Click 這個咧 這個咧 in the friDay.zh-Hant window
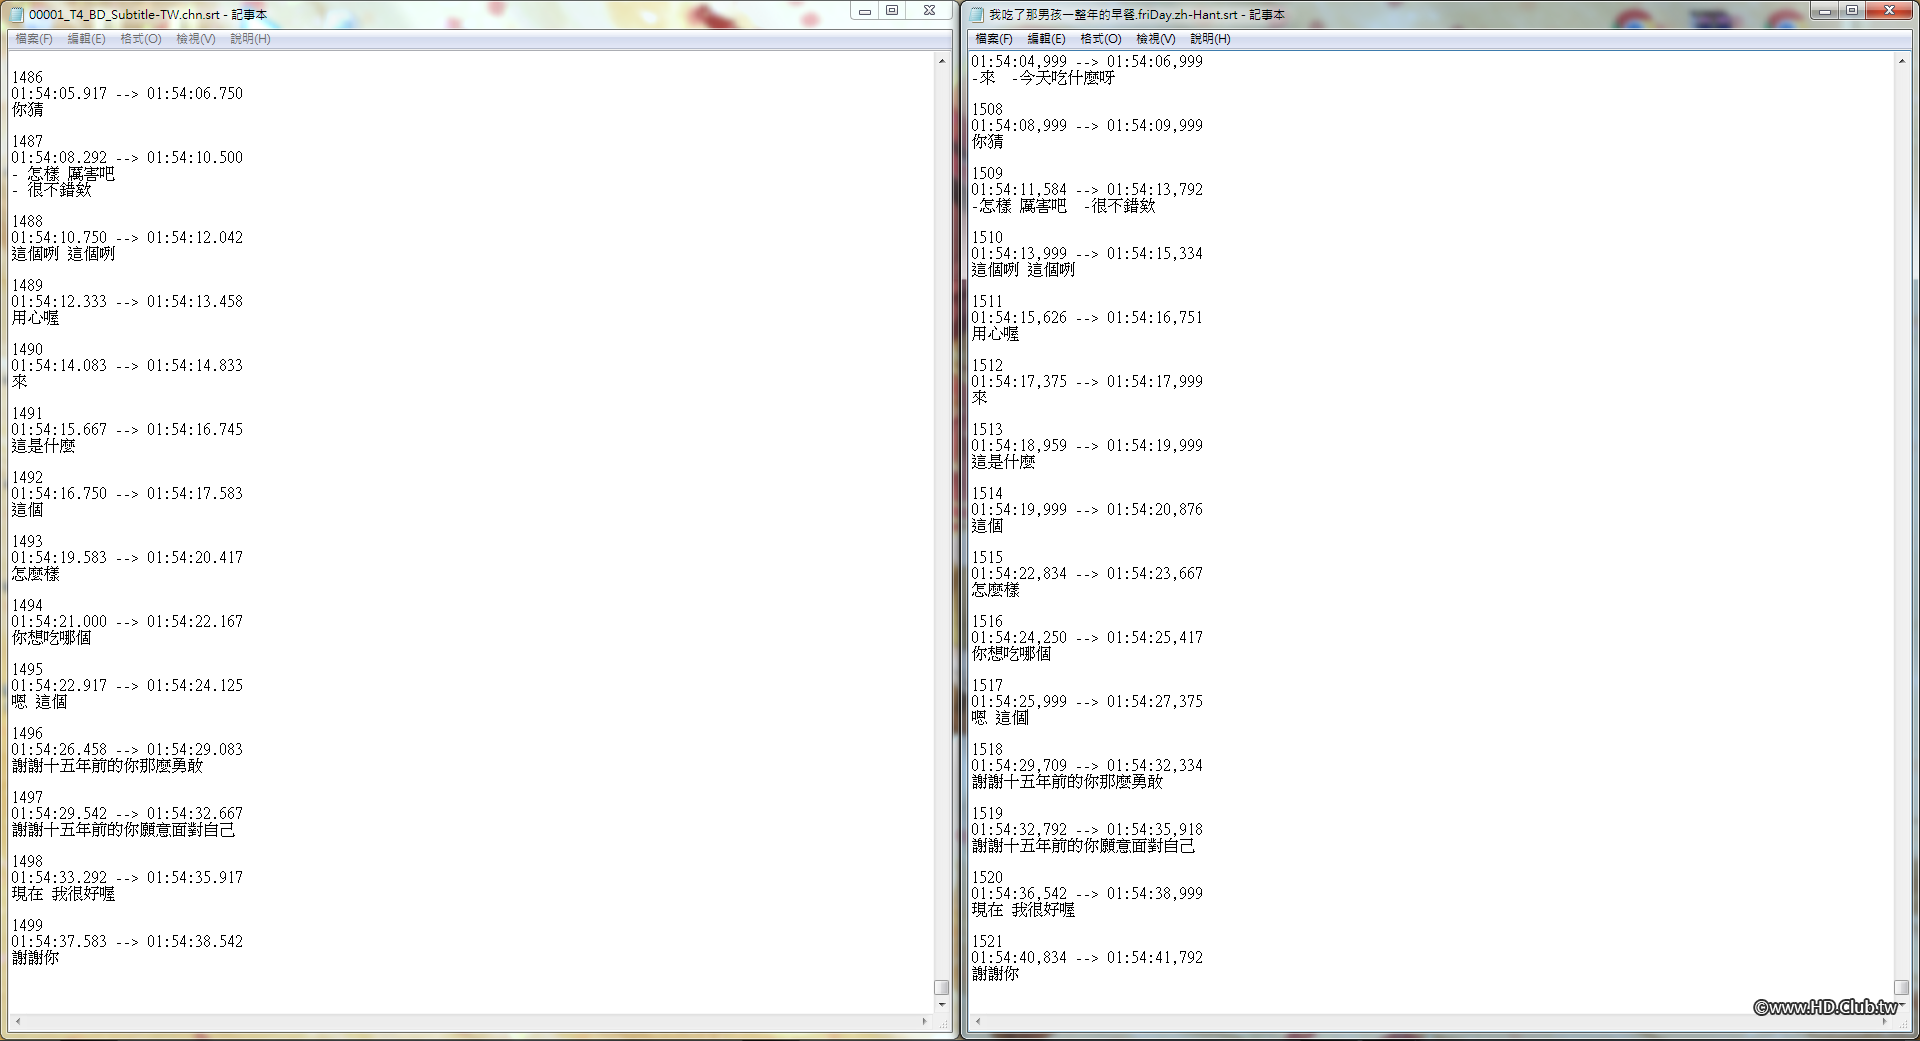Image resolution: width=1920 pixels, height=1041 pixels. [1023, 269]
